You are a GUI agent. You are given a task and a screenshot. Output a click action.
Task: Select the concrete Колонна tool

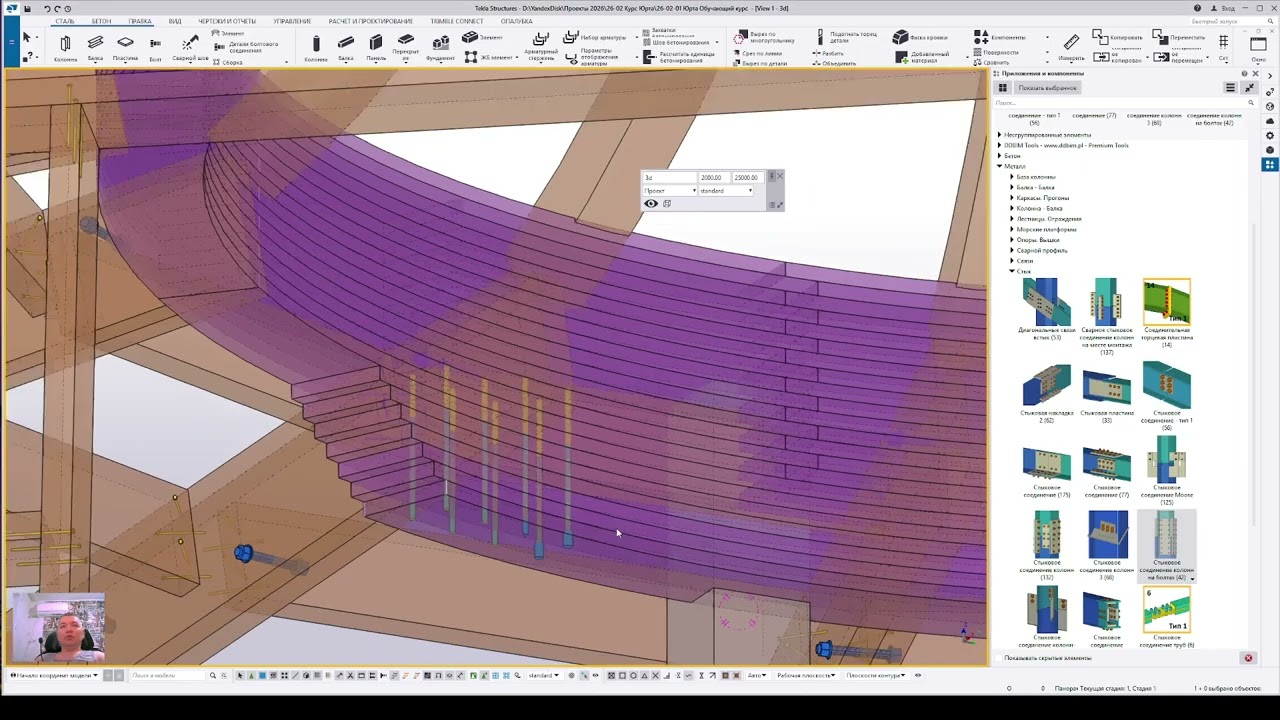[316, 47]
